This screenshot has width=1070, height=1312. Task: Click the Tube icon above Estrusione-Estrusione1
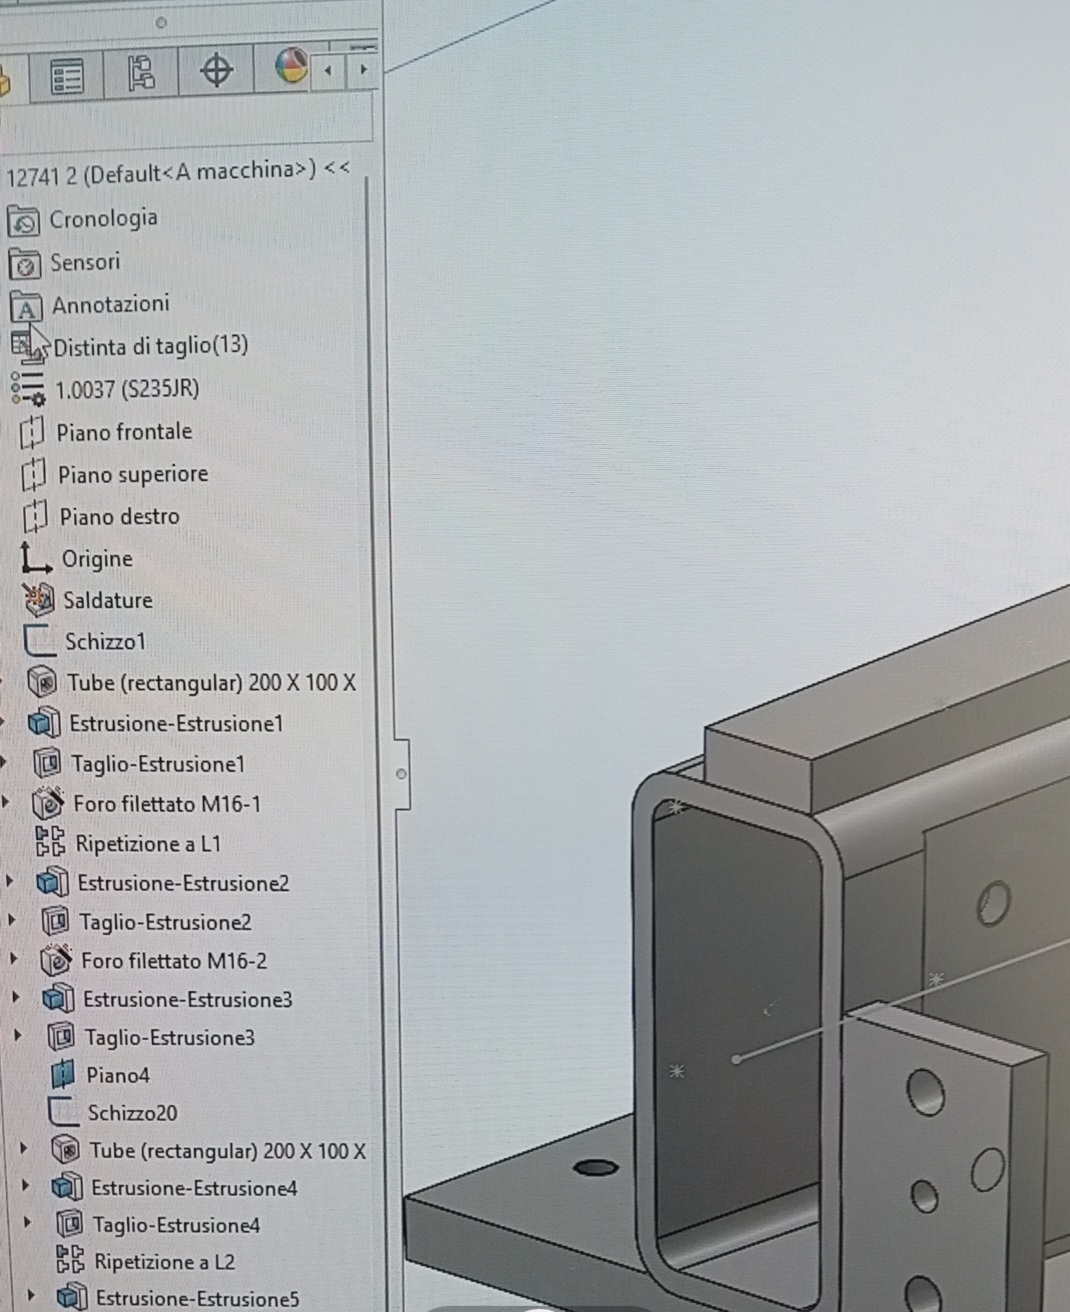point(43,683)
